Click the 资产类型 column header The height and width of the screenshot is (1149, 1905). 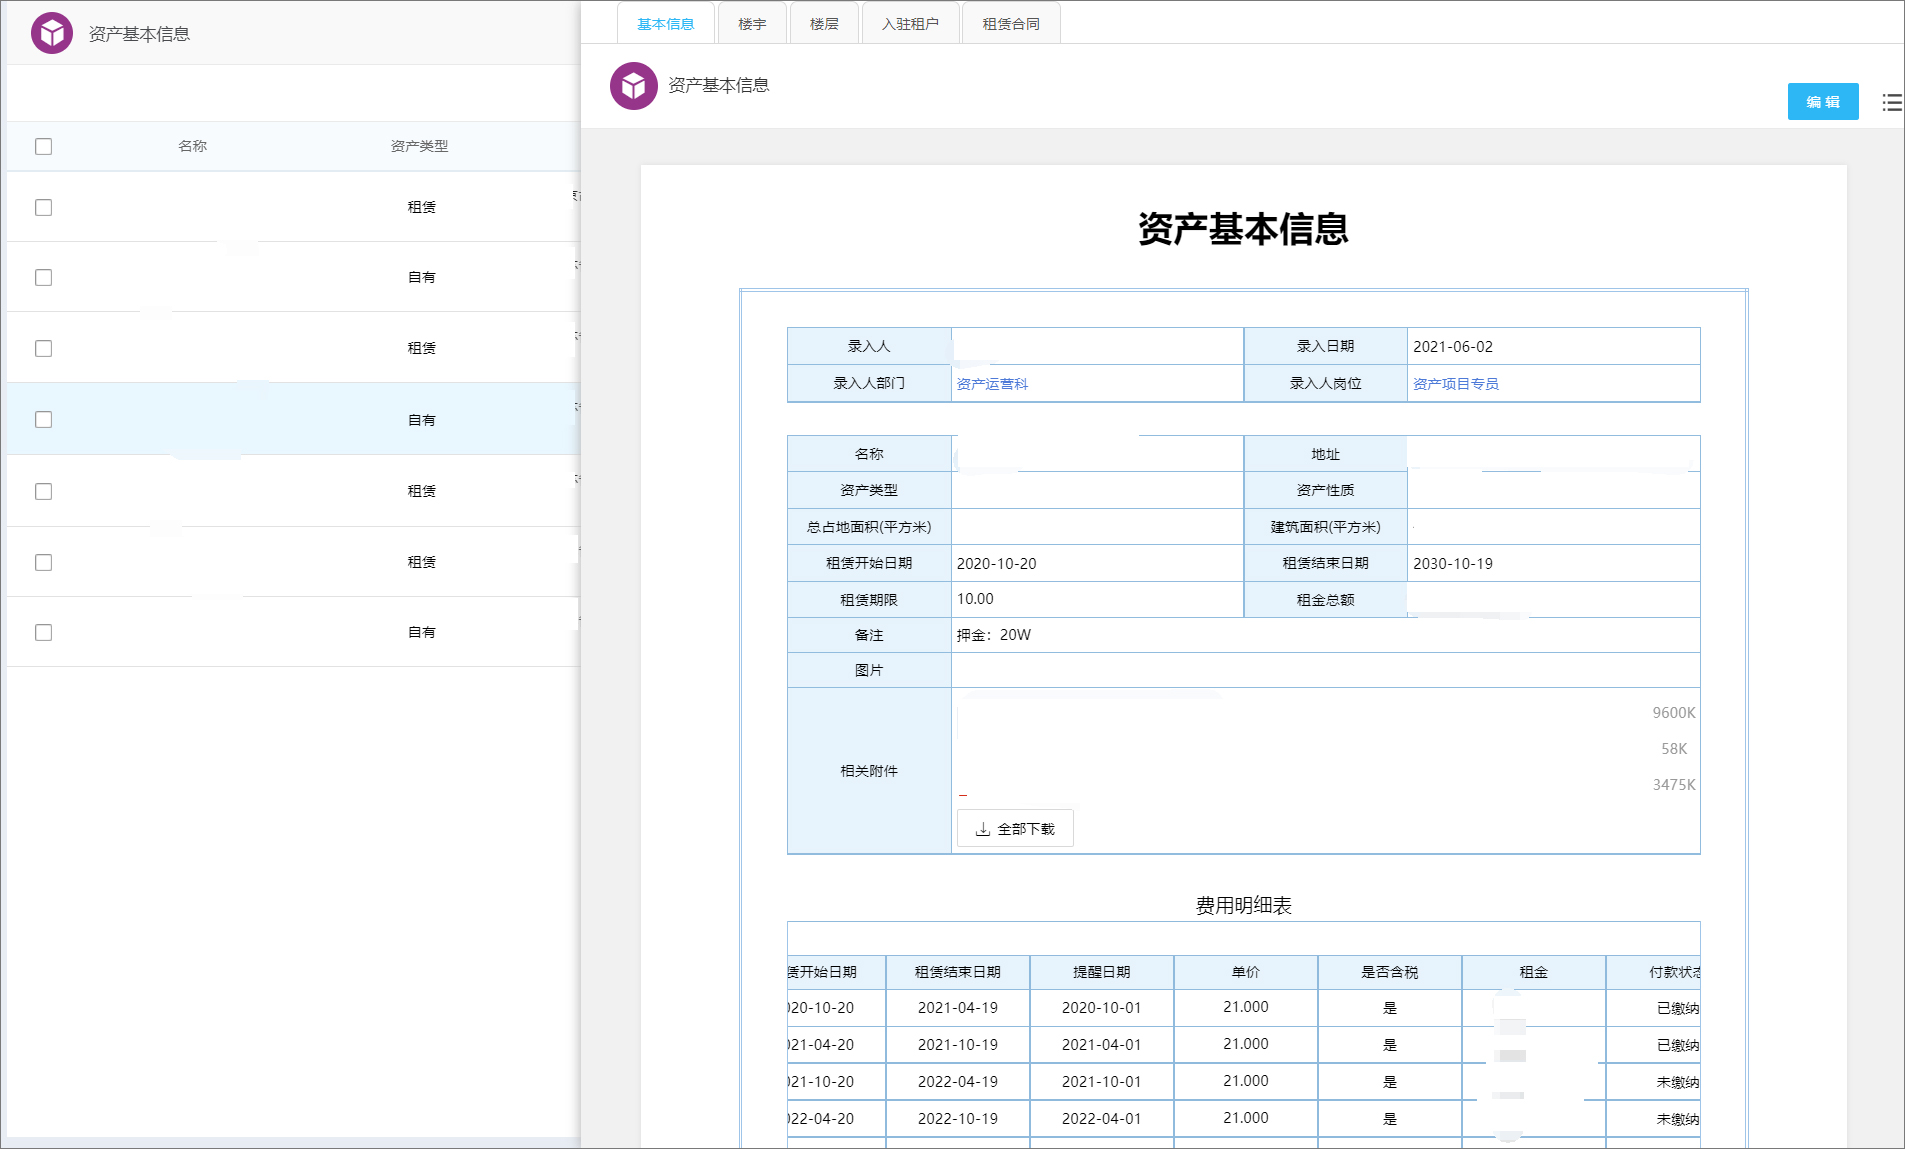[419, 146]
